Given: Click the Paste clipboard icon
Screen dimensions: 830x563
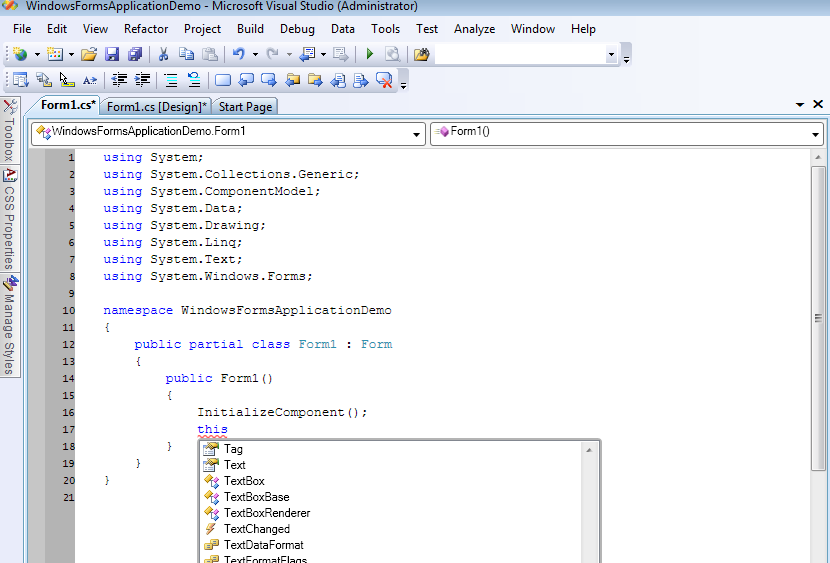Looking at the screenshot, I should [210, 54].
